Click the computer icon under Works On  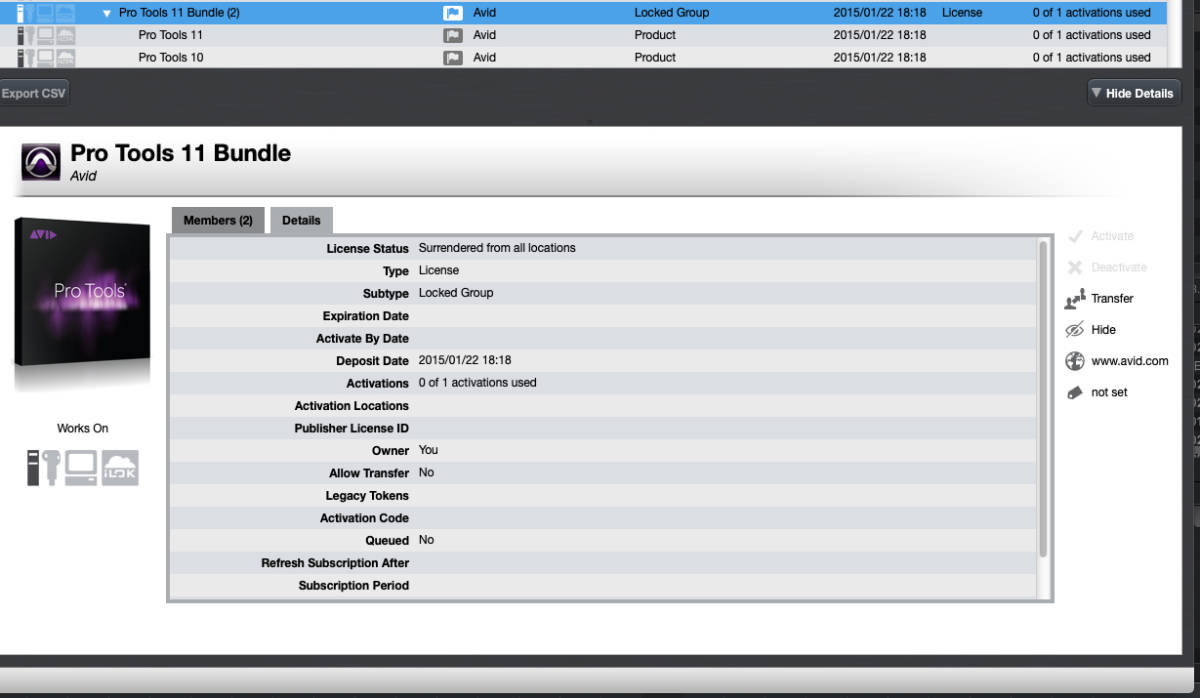click(81, 468)
